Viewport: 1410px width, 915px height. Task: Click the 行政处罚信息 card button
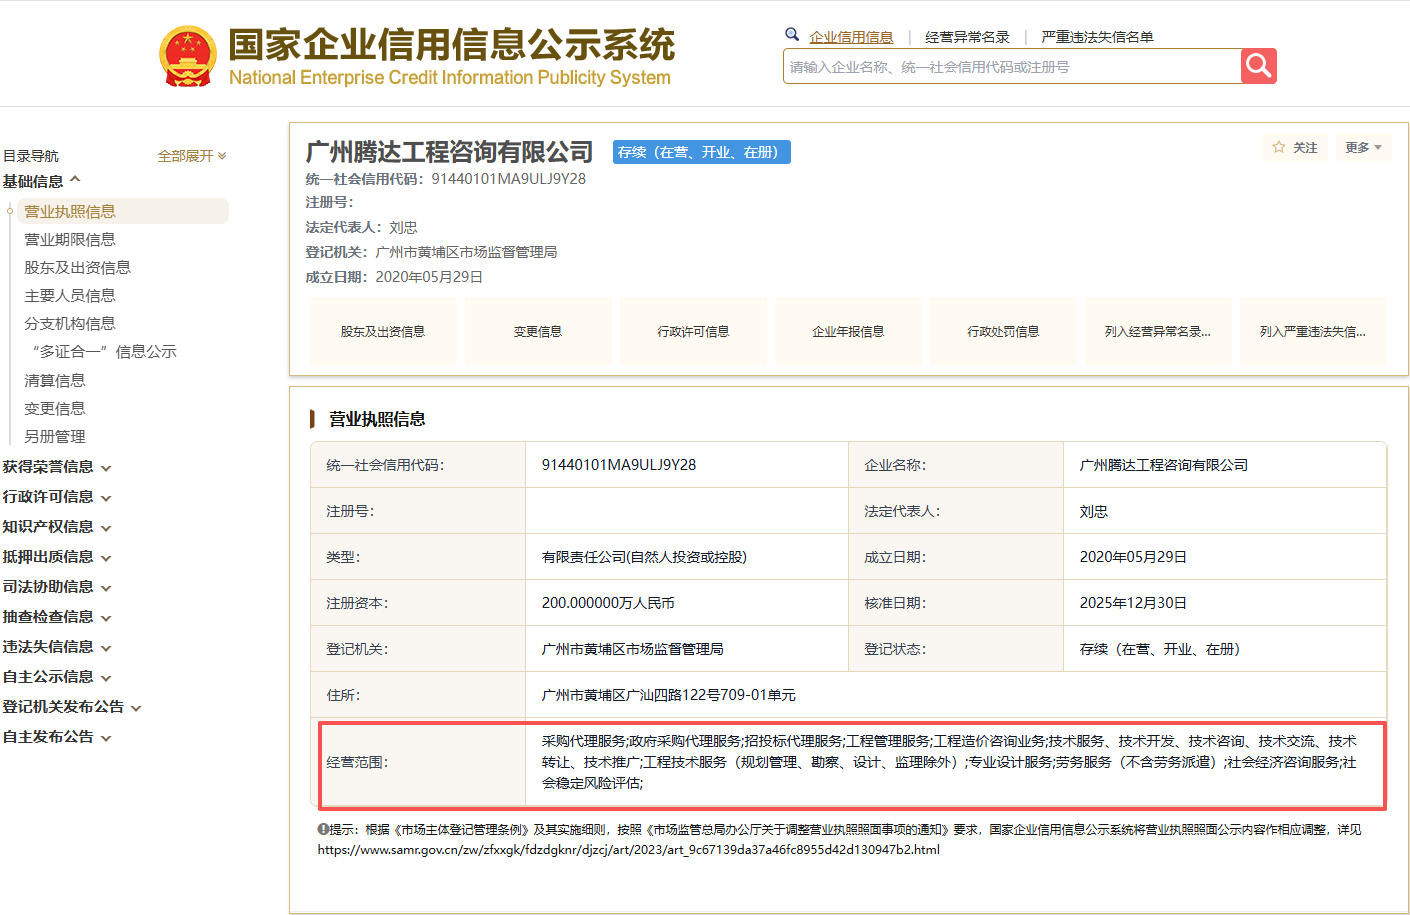(x=1003, y=331)
